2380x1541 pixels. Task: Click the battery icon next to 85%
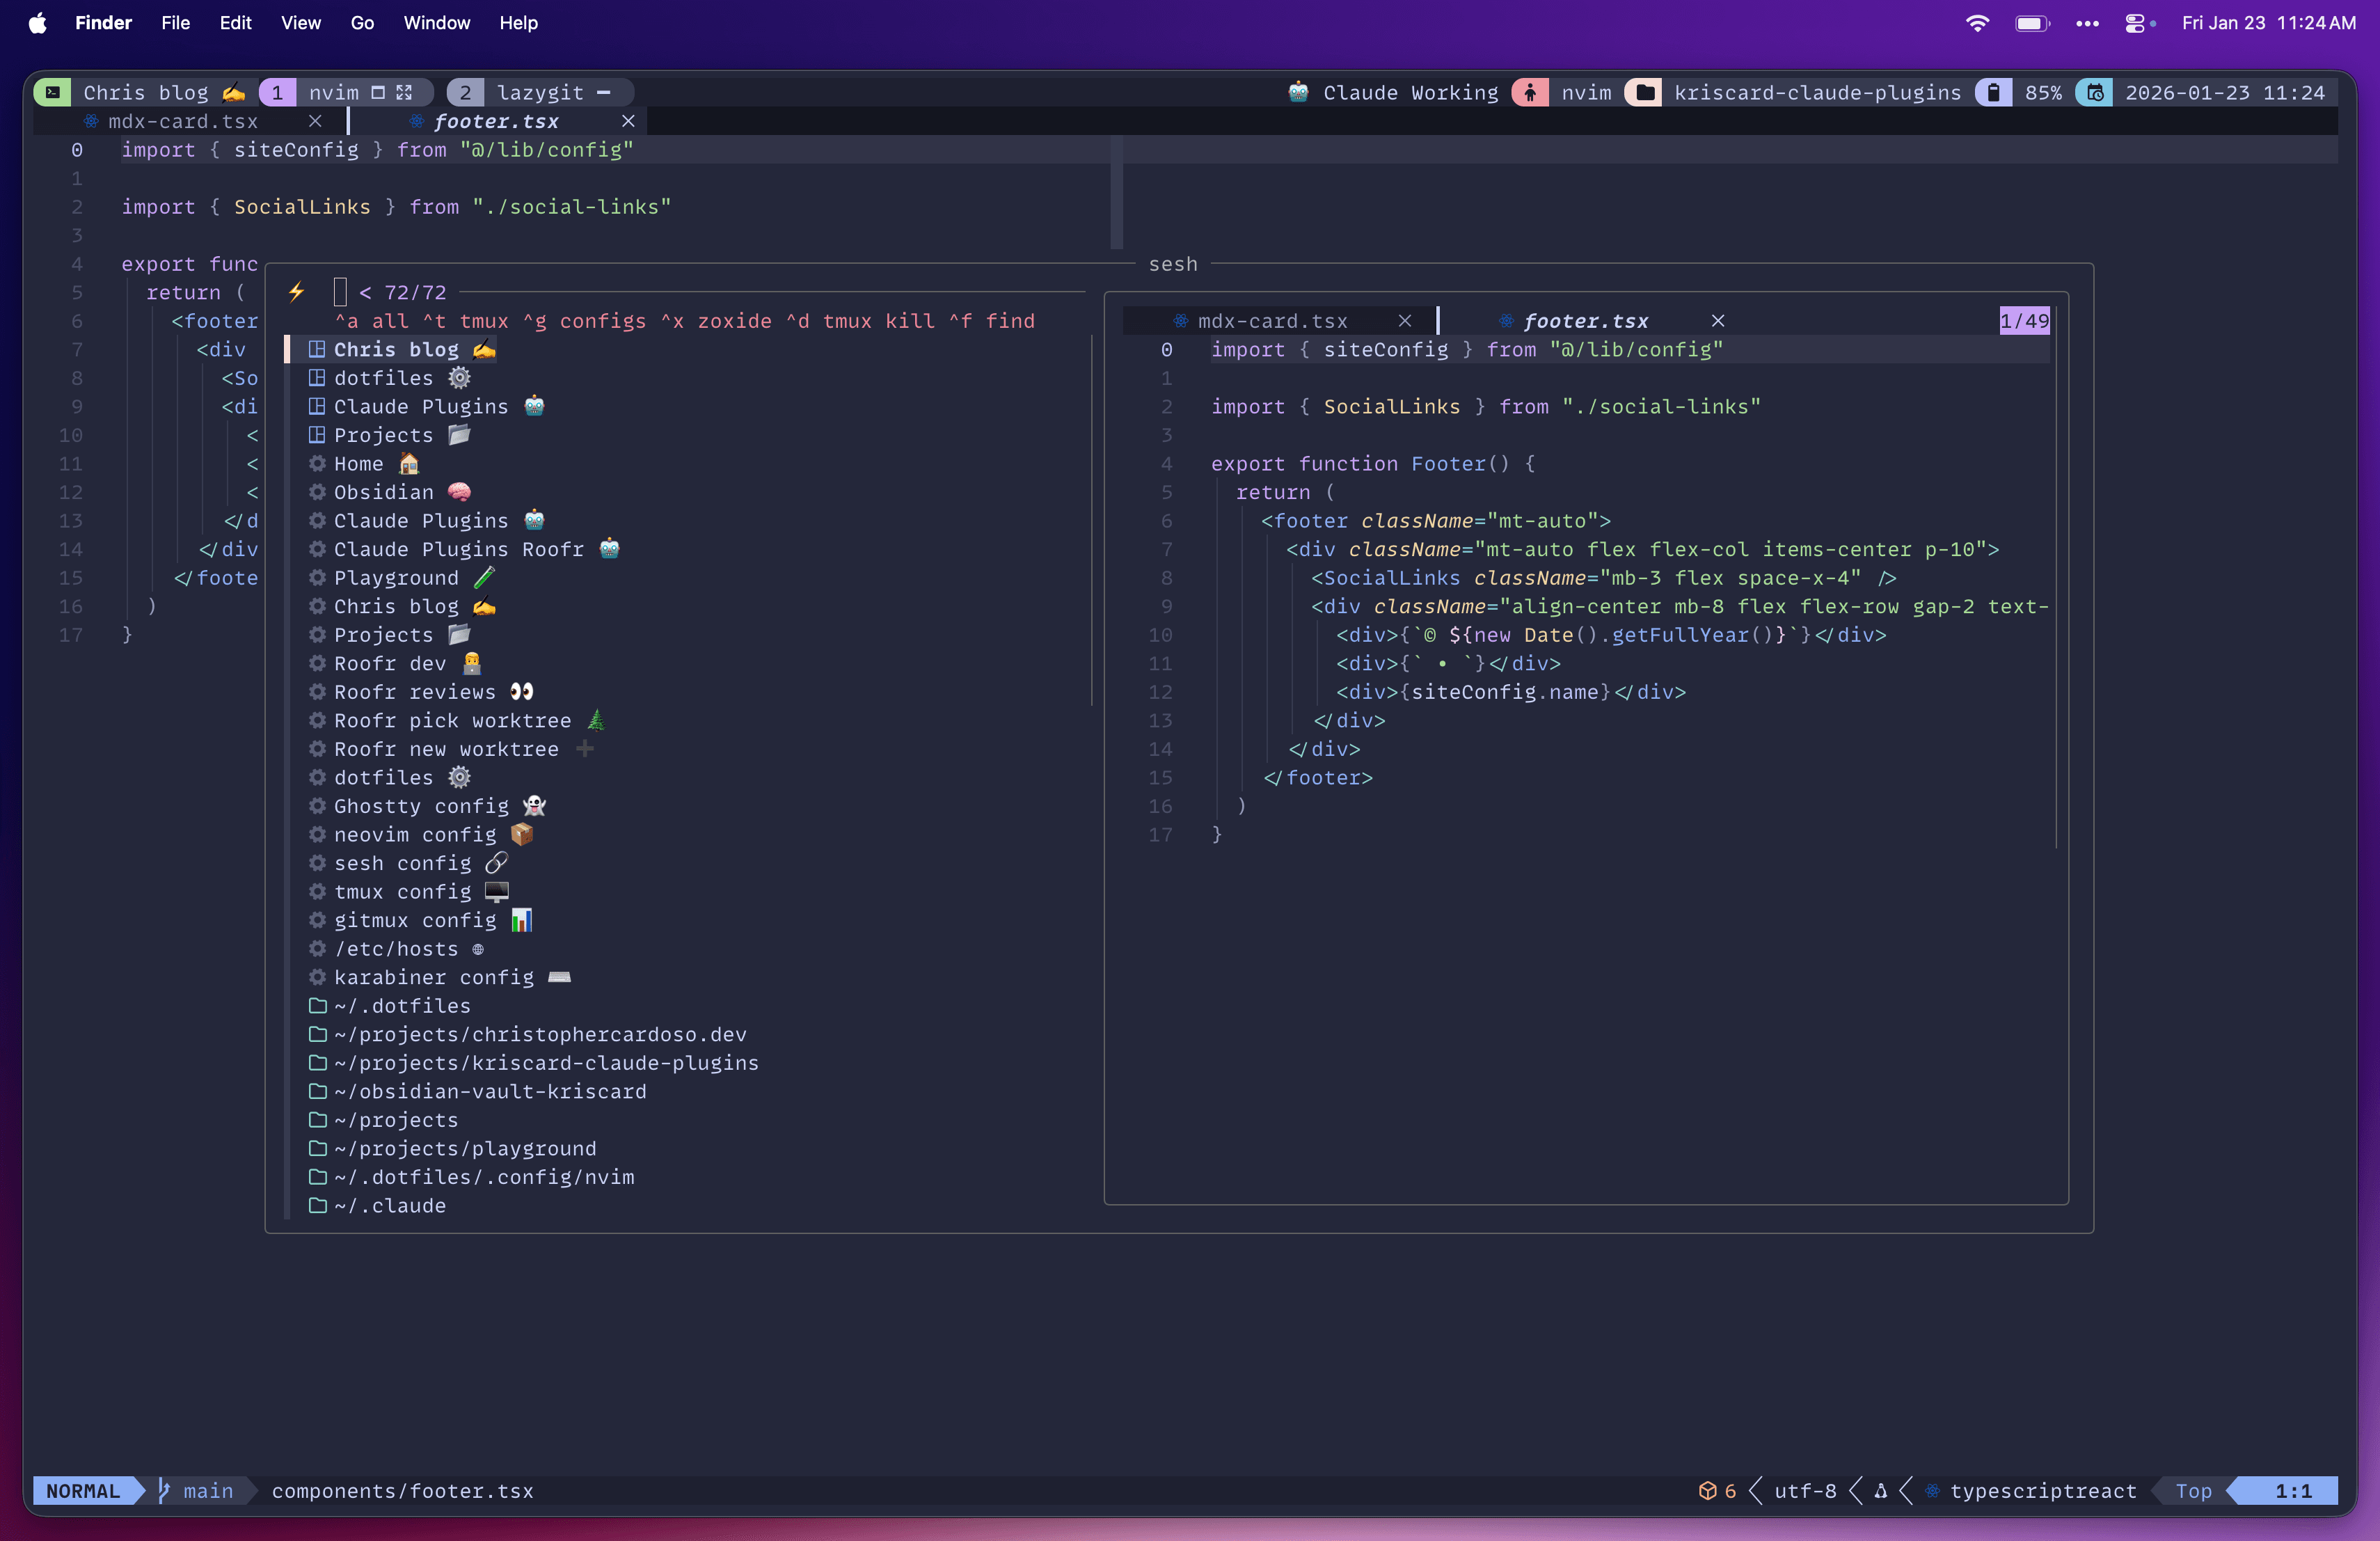(1993, 92)
